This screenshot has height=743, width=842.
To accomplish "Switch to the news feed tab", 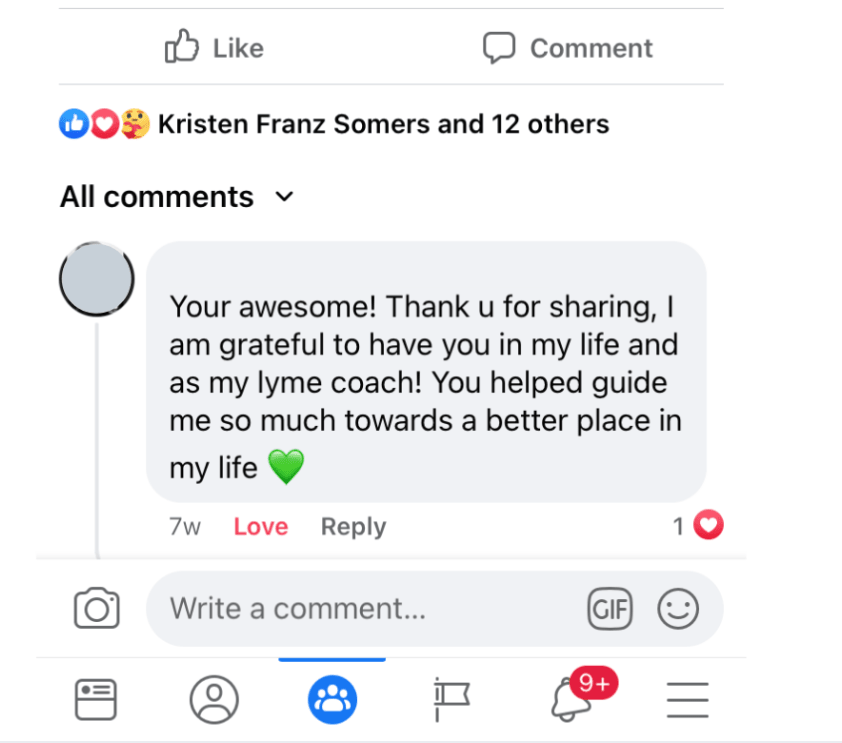I will pyautogui.click(x=96, y=699).
